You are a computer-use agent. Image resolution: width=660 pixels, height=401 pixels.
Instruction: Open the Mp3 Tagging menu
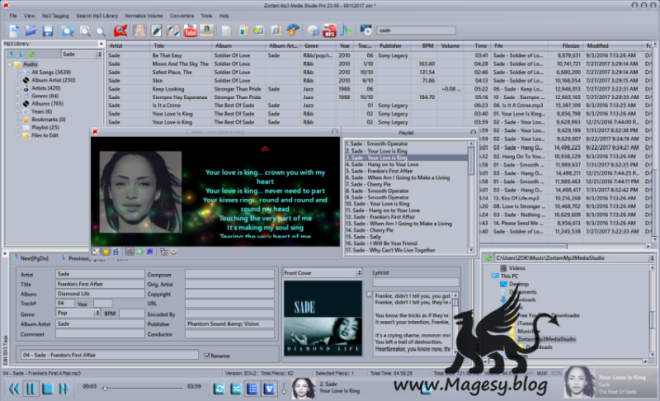[55, 16]
